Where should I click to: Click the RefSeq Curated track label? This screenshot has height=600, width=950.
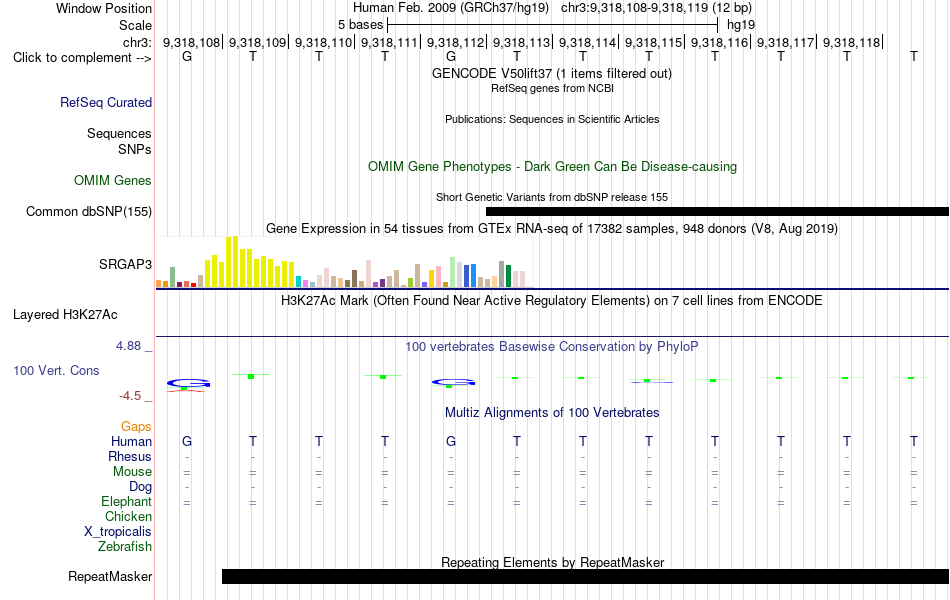[x=106, y=102]
